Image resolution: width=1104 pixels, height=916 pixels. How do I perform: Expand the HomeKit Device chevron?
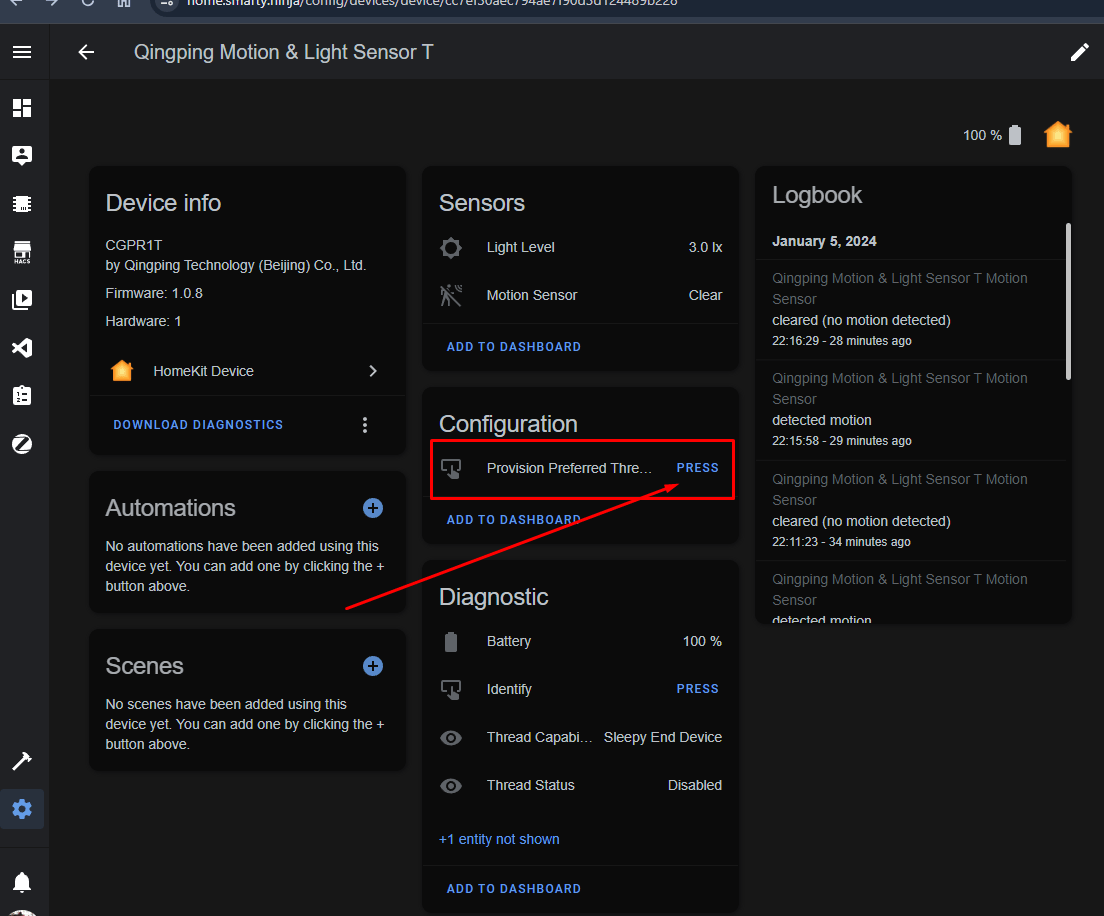(373, 371)
